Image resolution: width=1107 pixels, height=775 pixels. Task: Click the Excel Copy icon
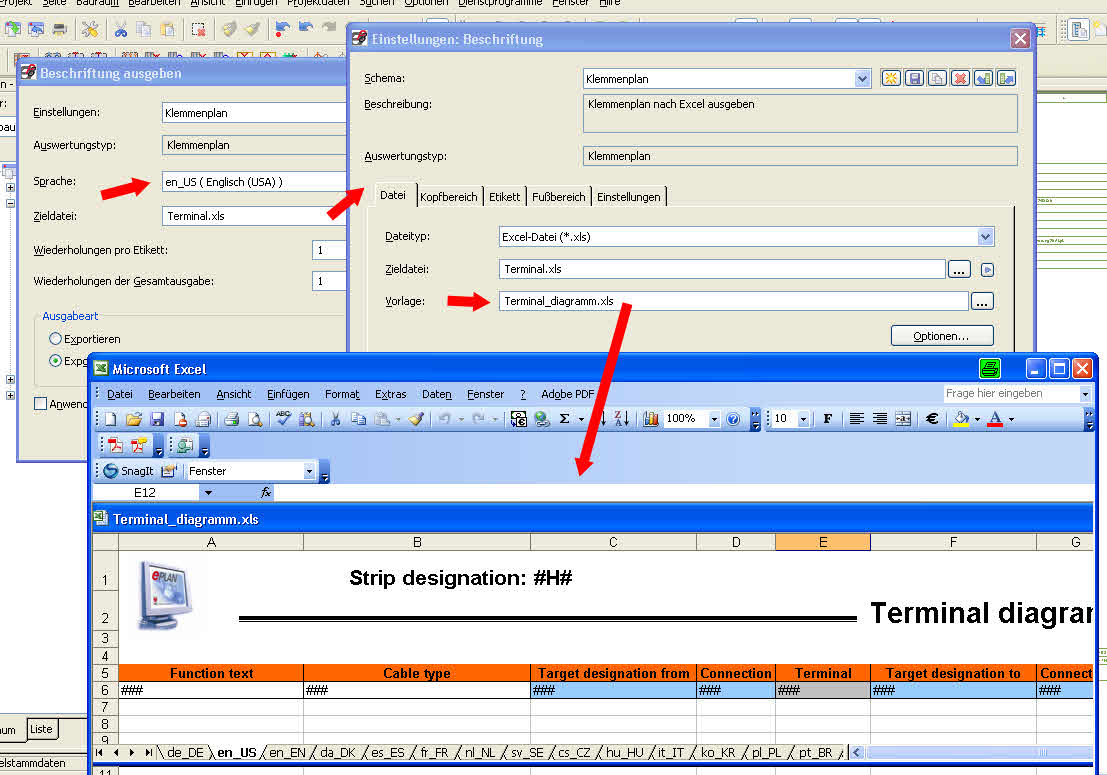[359, 419]
